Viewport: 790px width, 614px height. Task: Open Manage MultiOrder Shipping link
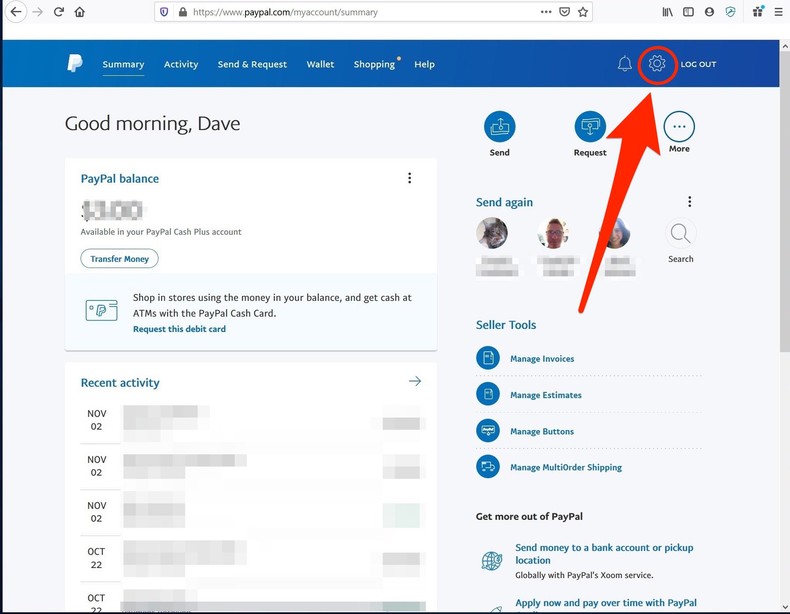point(565,467)
